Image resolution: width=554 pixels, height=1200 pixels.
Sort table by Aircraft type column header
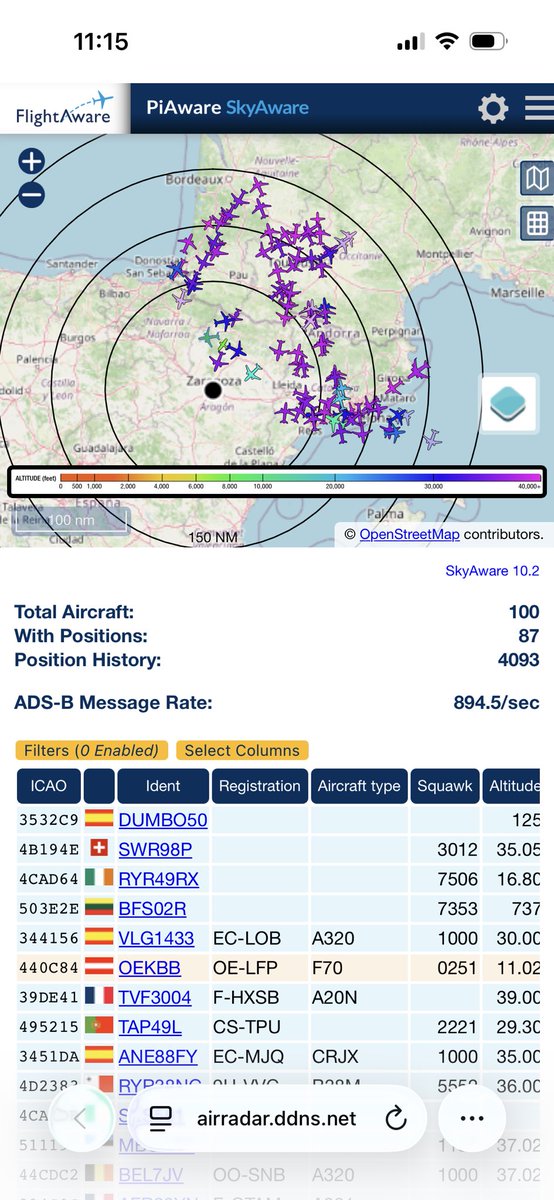359,786
